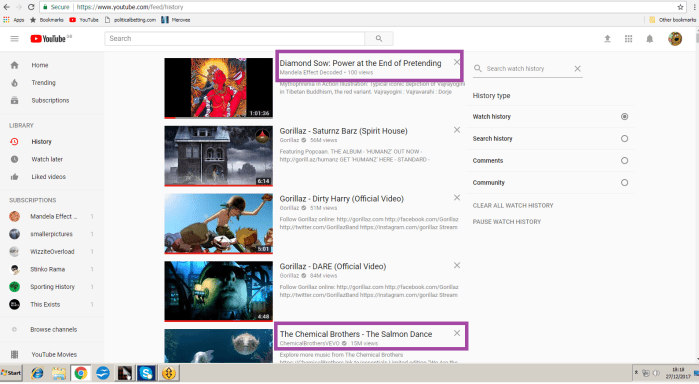Select Search history radio button
The height and width of the screenshot is (384, 699).
click(x=624, y=139)
